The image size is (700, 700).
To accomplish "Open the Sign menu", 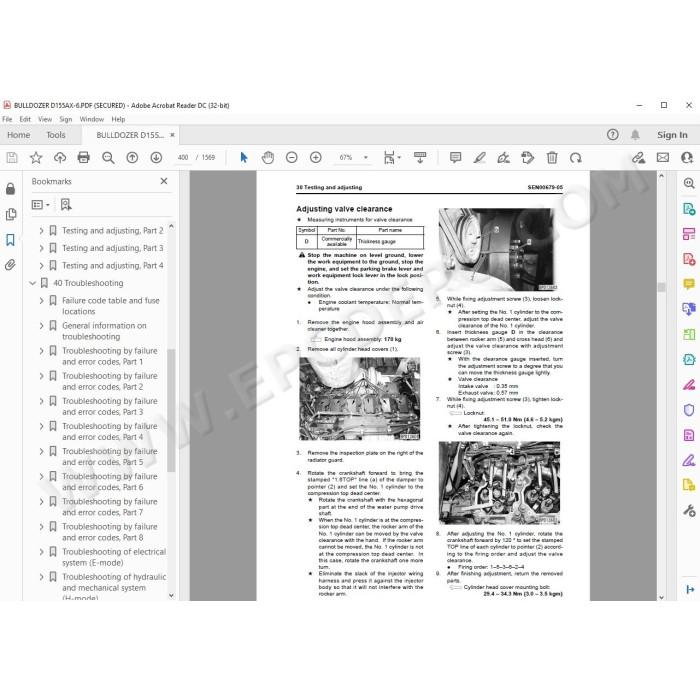I will [x=66, y=119].
